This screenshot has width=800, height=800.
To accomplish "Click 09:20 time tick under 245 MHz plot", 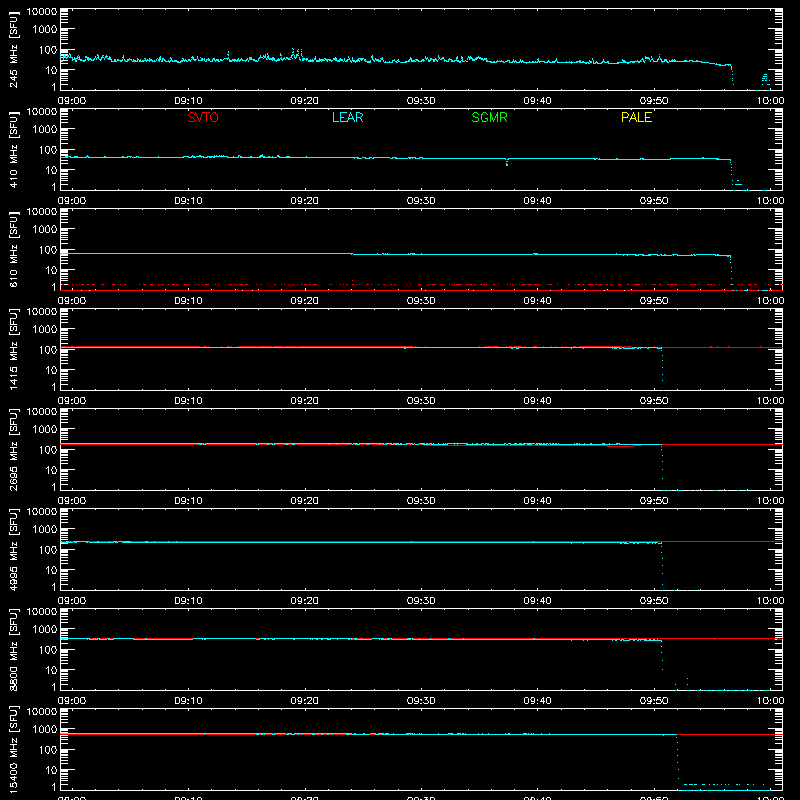I will click(x=305, y=101).
